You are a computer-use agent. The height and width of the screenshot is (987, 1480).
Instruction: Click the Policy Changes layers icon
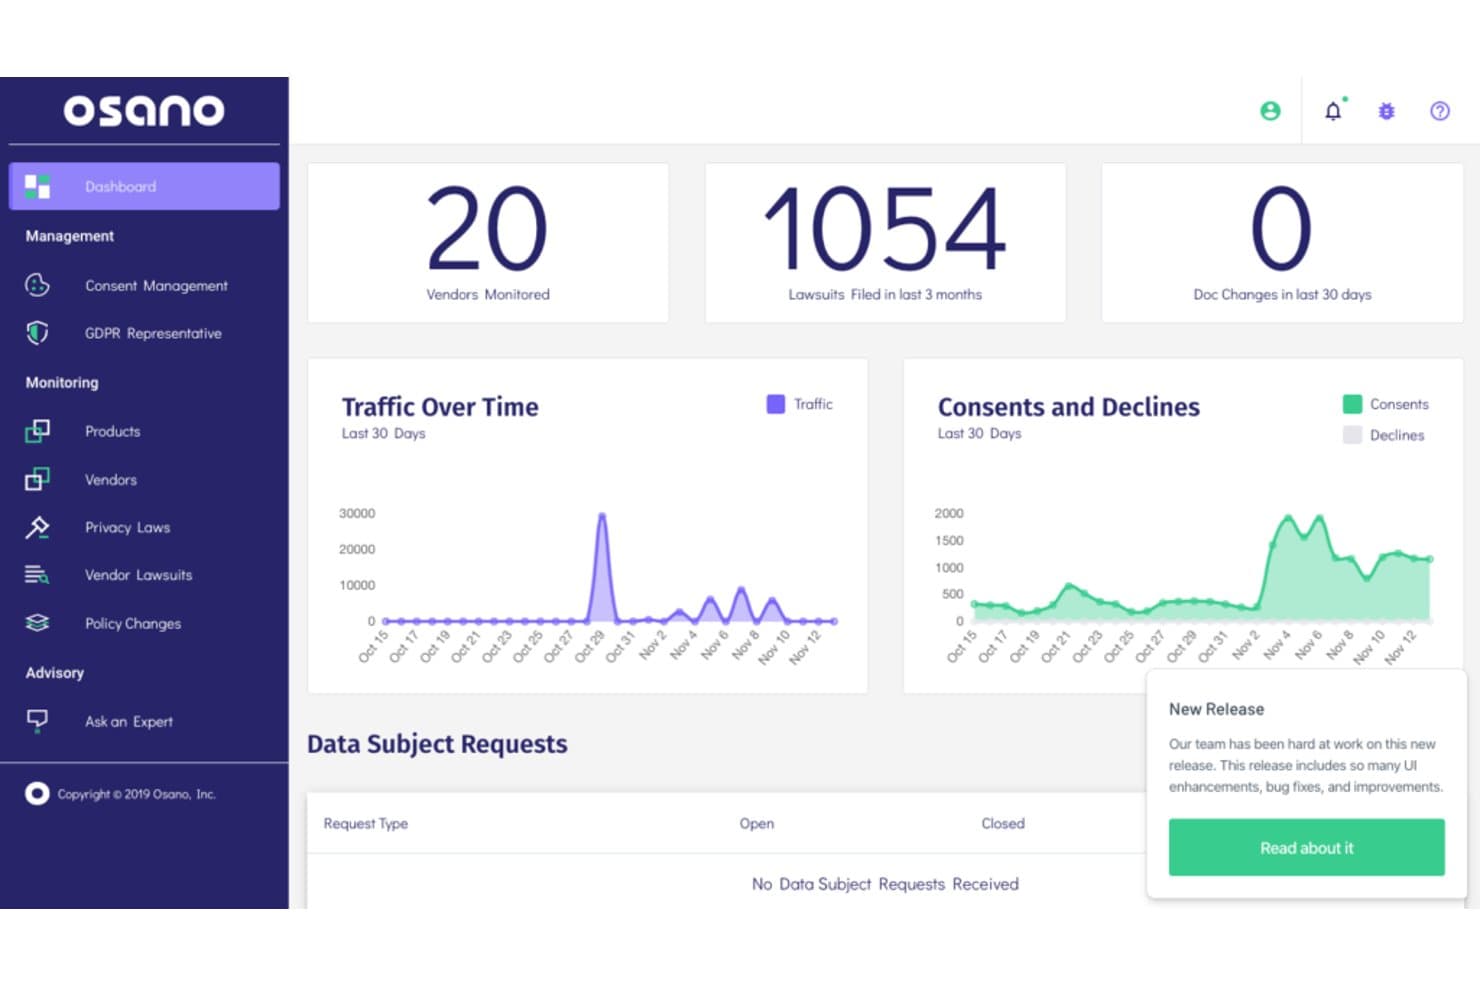[37, 623]
